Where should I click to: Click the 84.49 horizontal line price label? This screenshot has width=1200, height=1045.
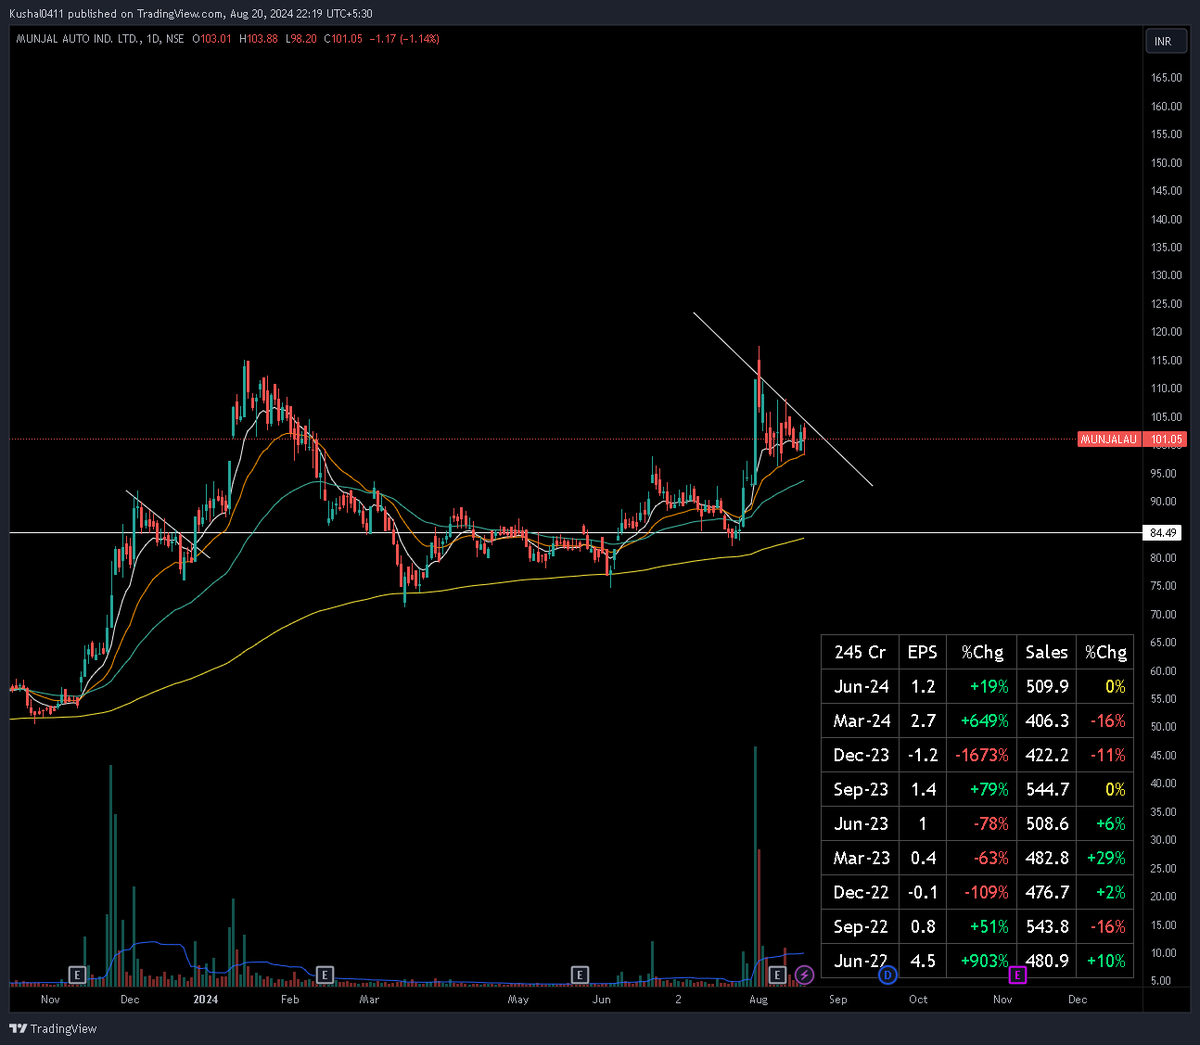point(1163,533)
